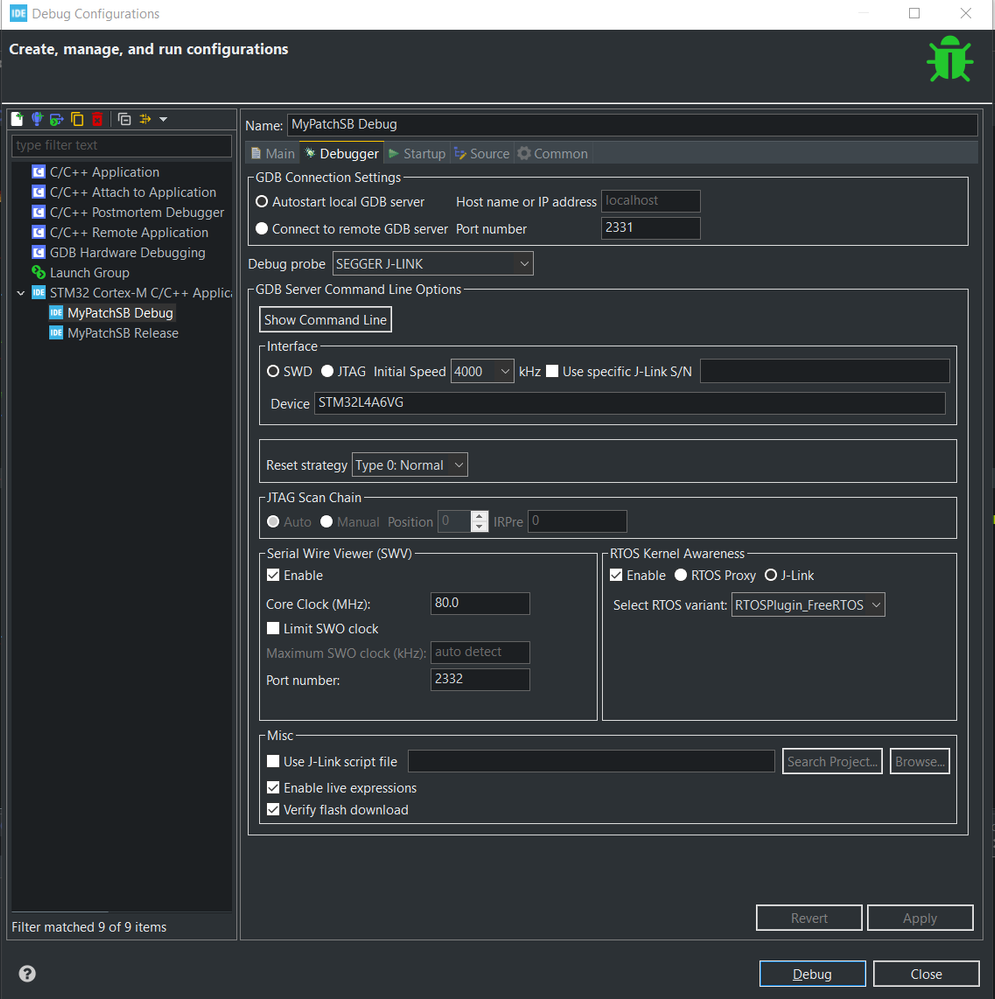The height and width of the screenshot is (999, 995).
Task: Click the JTAG Position stepper down arrow
Action: pyautogui.click(x=480, y=527)
